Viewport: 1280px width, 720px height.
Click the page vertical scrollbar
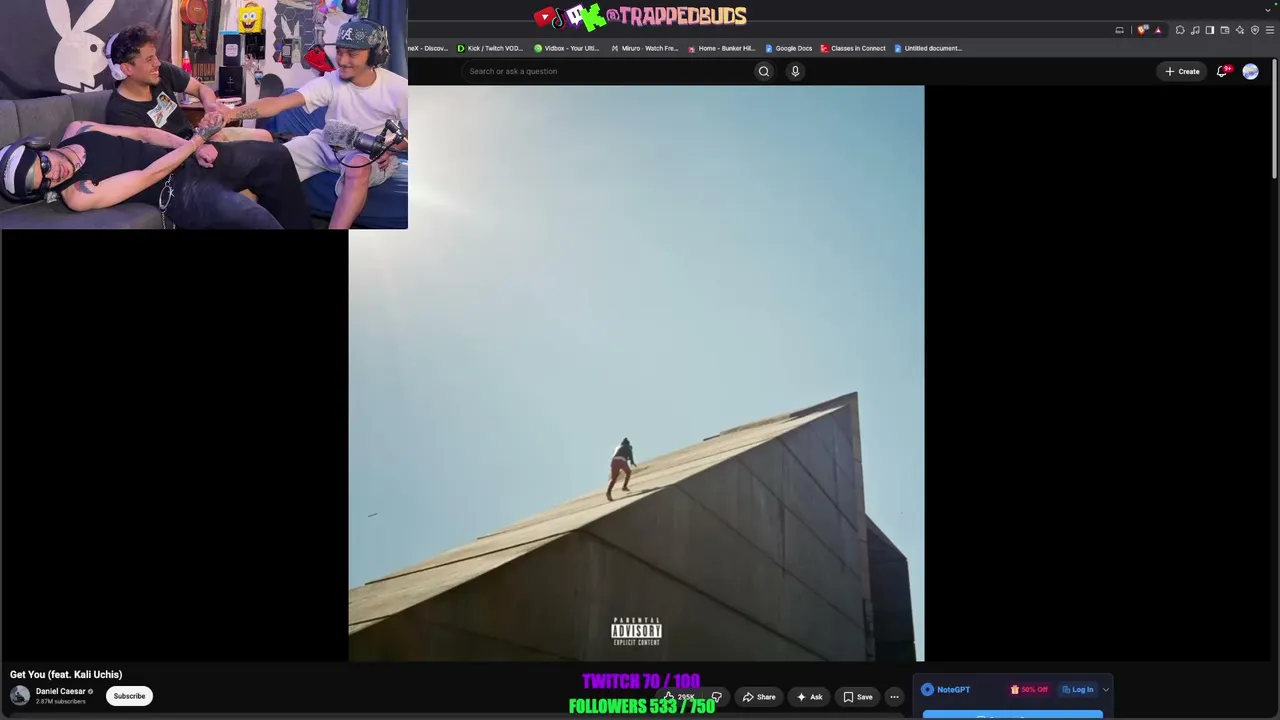1275,118
